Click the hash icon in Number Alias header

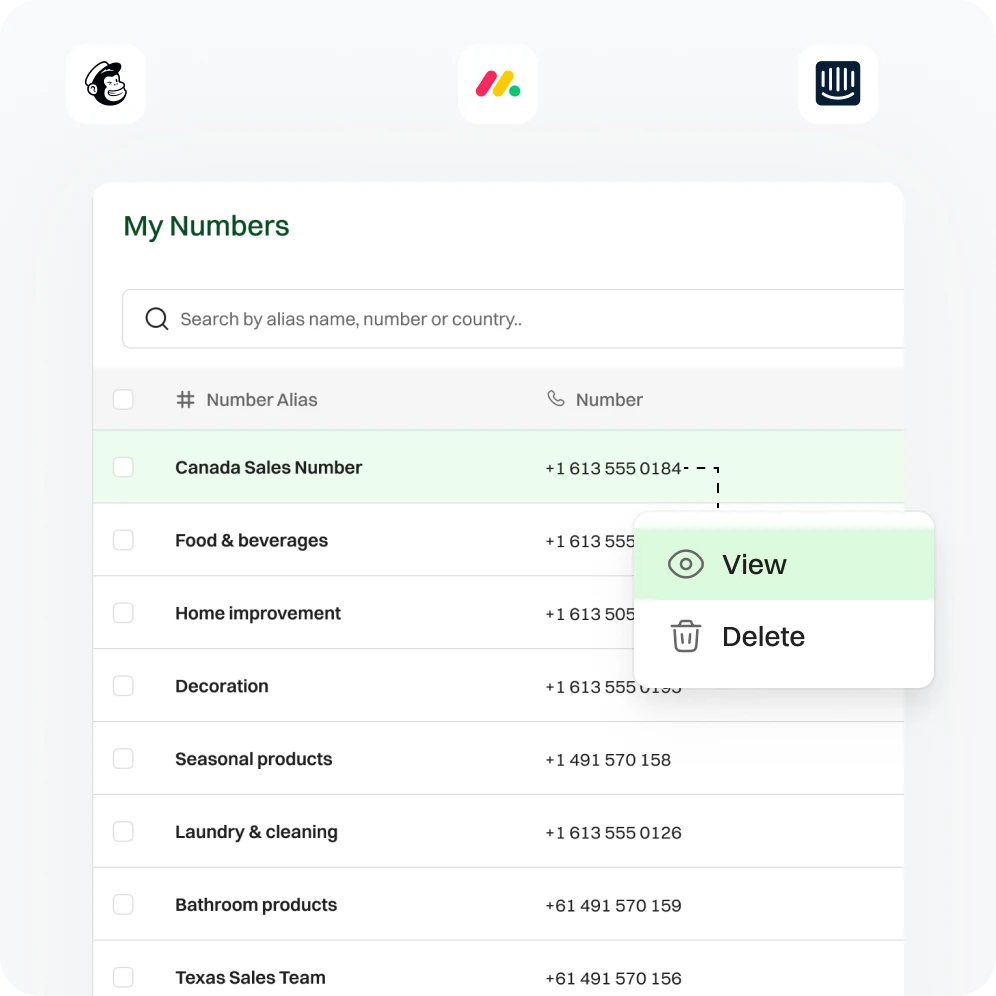185,400
